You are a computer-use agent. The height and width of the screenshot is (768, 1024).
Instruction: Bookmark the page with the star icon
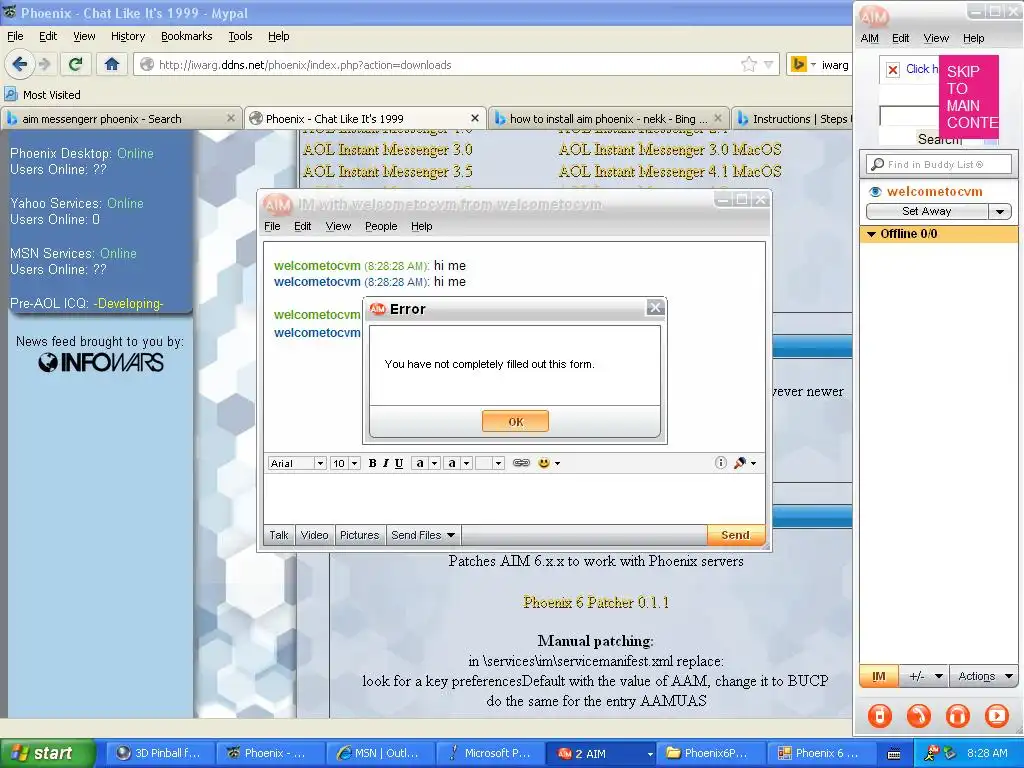[748, 64]
